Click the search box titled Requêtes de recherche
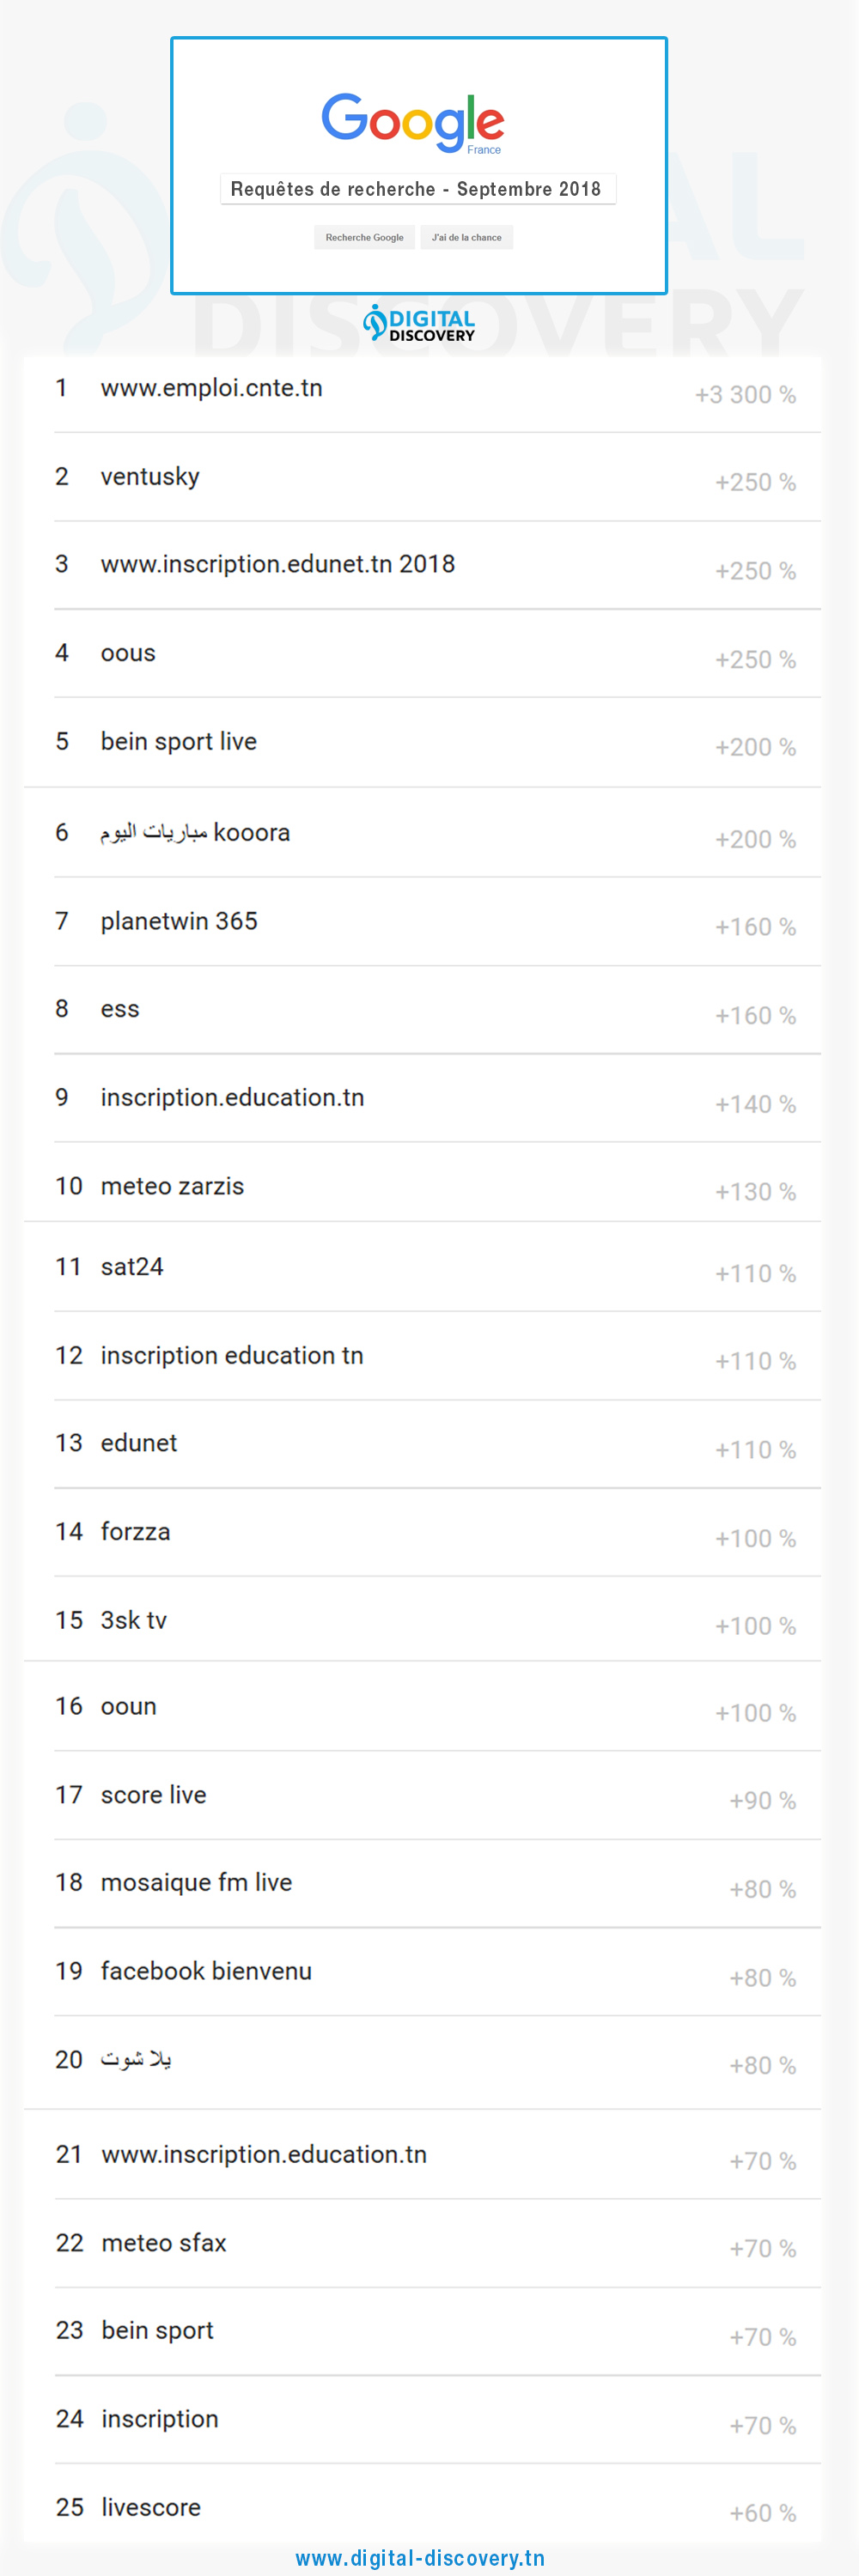 (417, 189)
